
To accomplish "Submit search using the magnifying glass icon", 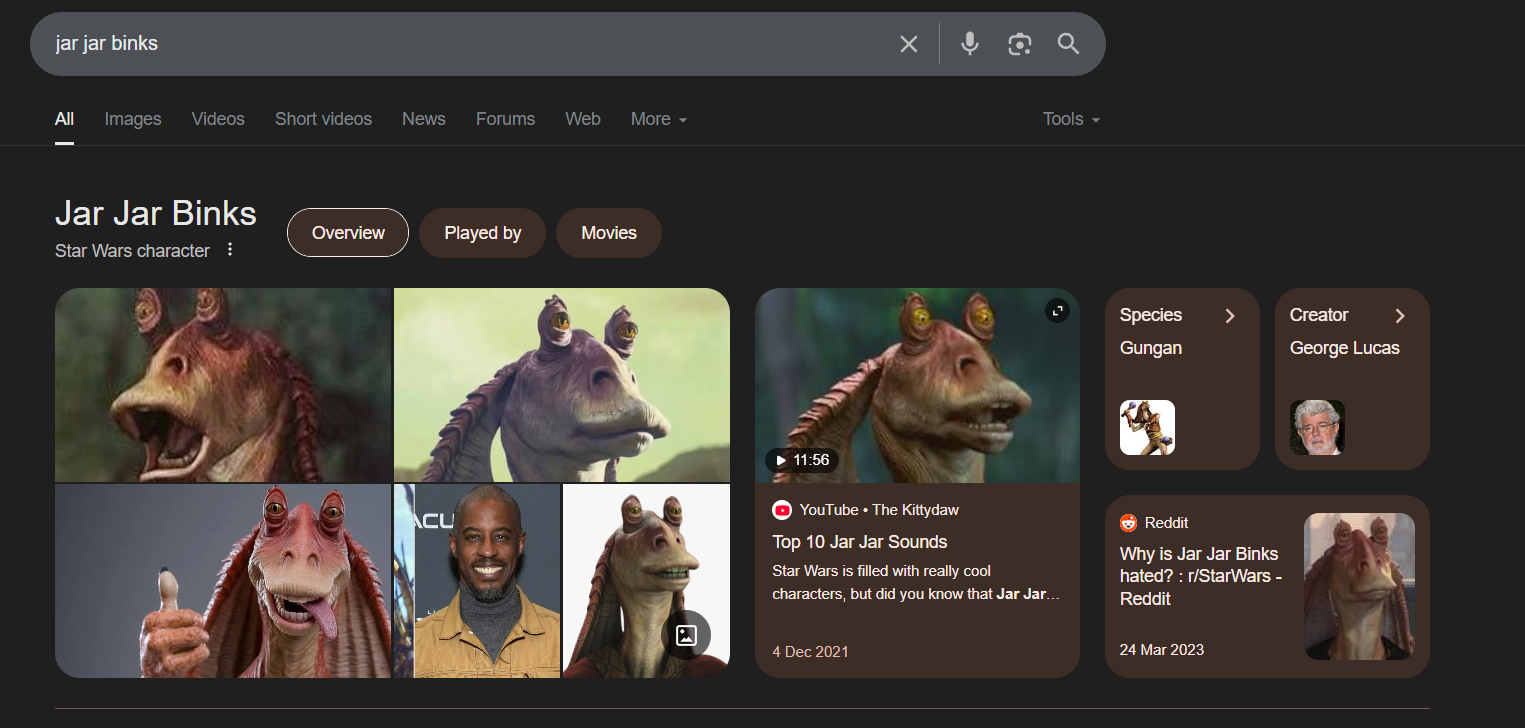I will click(1068, 44).
